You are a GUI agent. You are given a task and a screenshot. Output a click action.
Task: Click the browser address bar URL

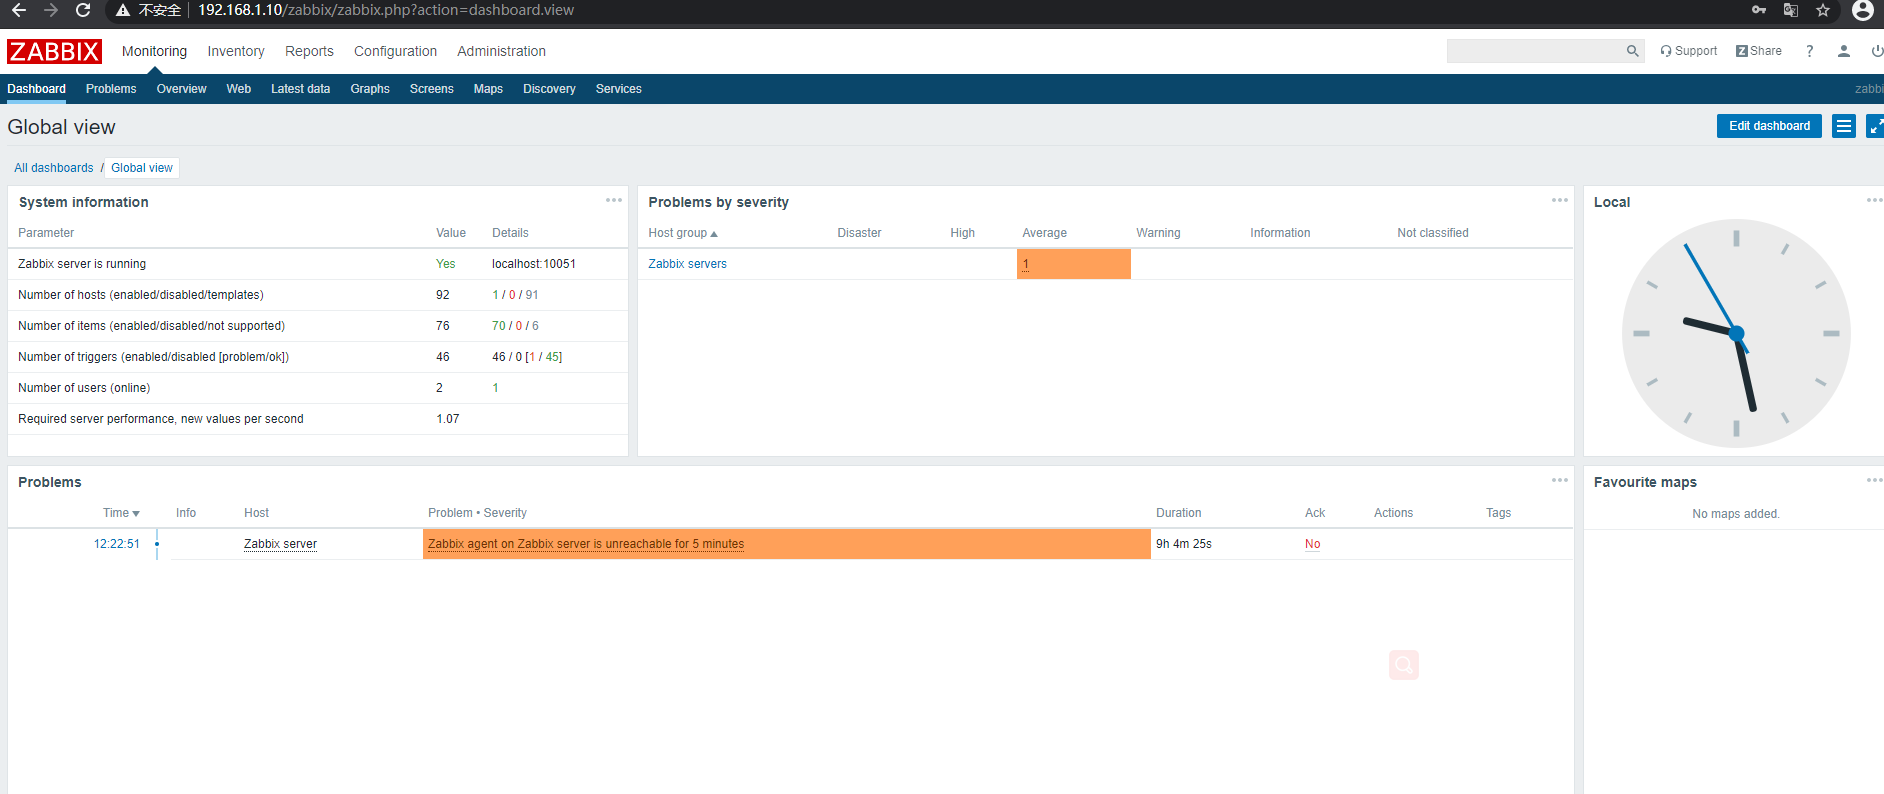[x=386, y=10]
